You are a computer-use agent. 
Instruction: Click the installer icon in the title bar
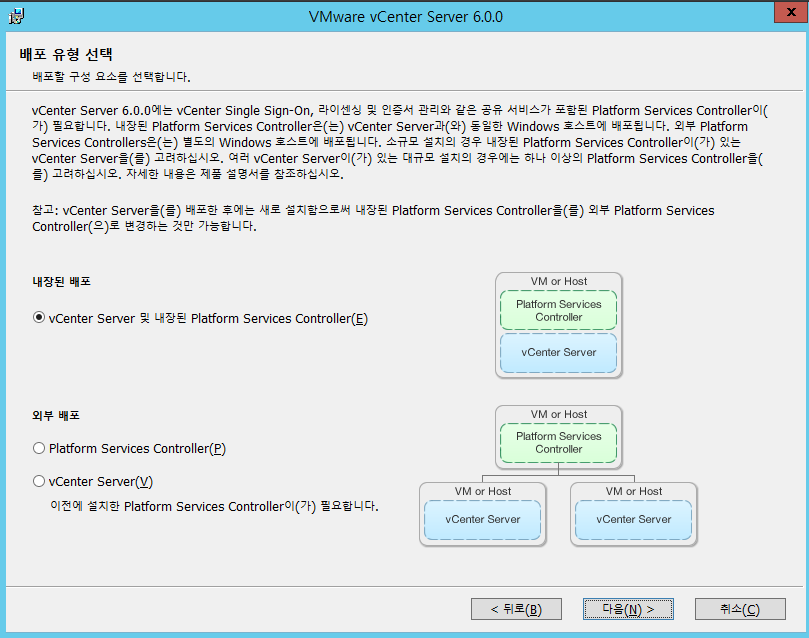point(17,16)
